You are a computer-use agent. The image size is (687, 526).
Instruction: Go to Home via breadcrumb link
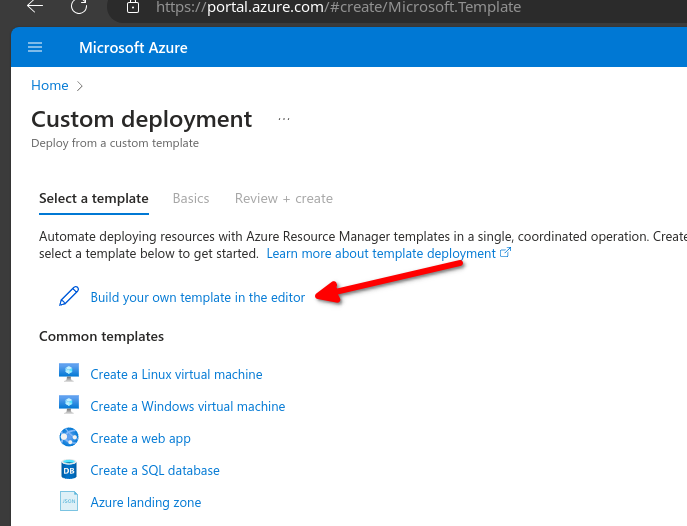(x=50, y=86)
